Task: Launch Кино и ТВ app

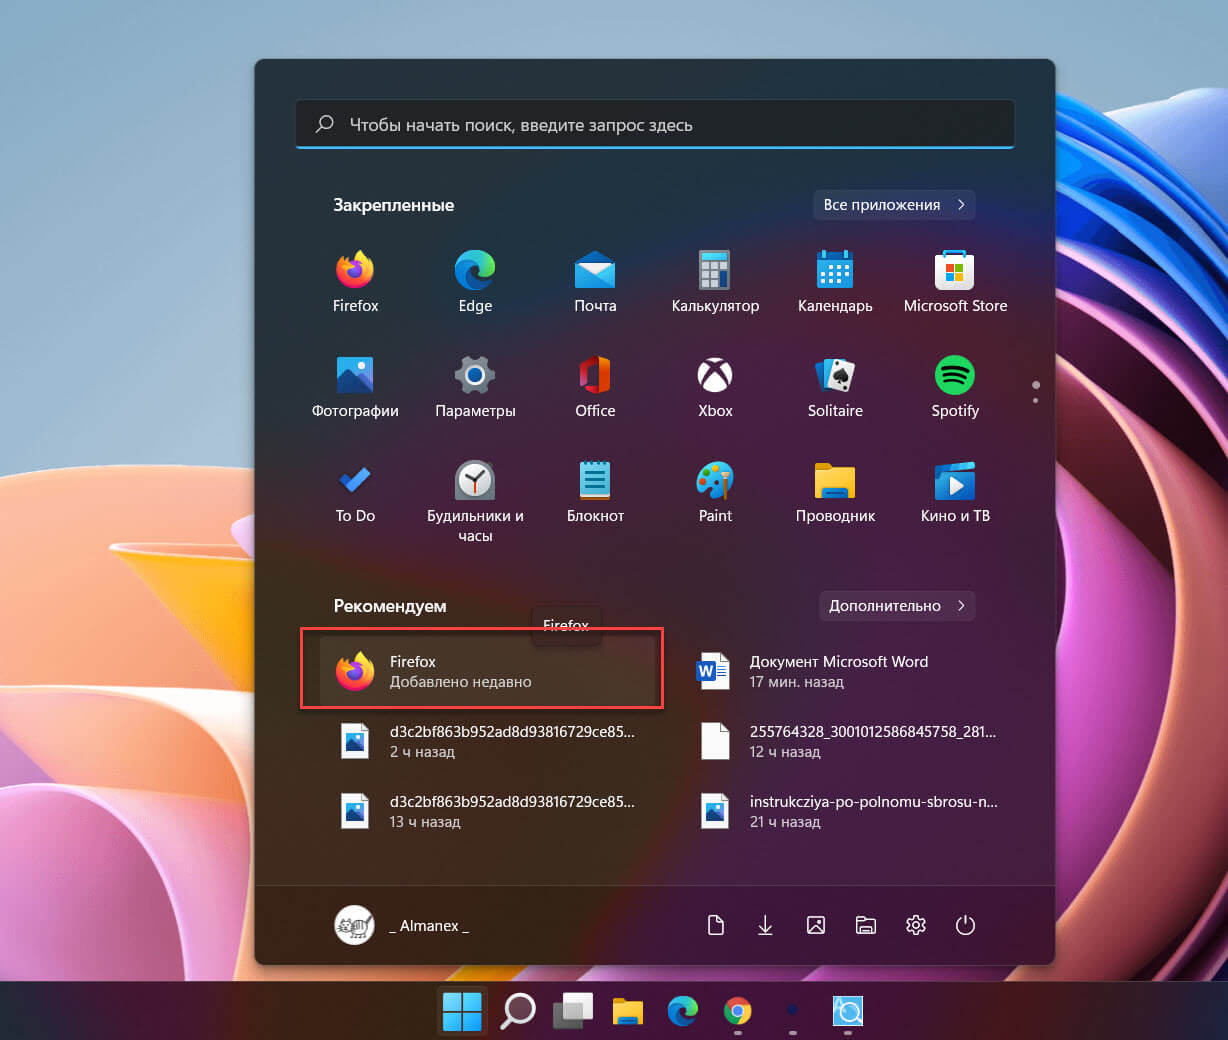Action: point(955,492)
